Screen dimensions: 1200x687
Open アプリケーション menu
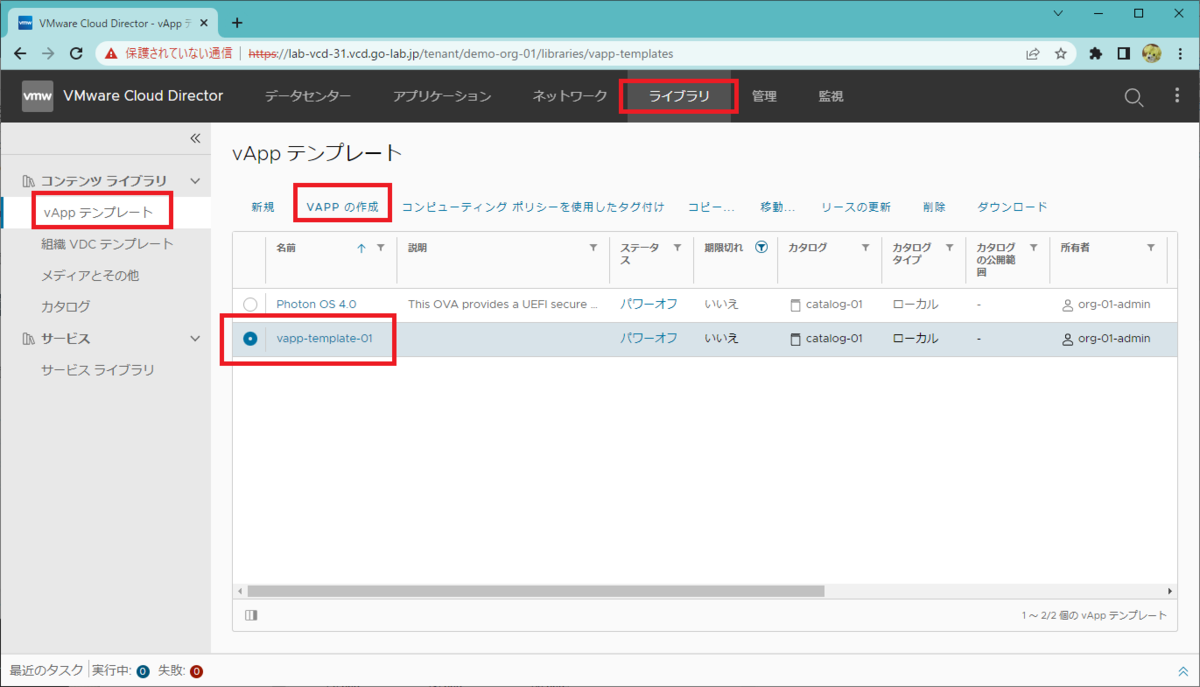tap(442, 96)
